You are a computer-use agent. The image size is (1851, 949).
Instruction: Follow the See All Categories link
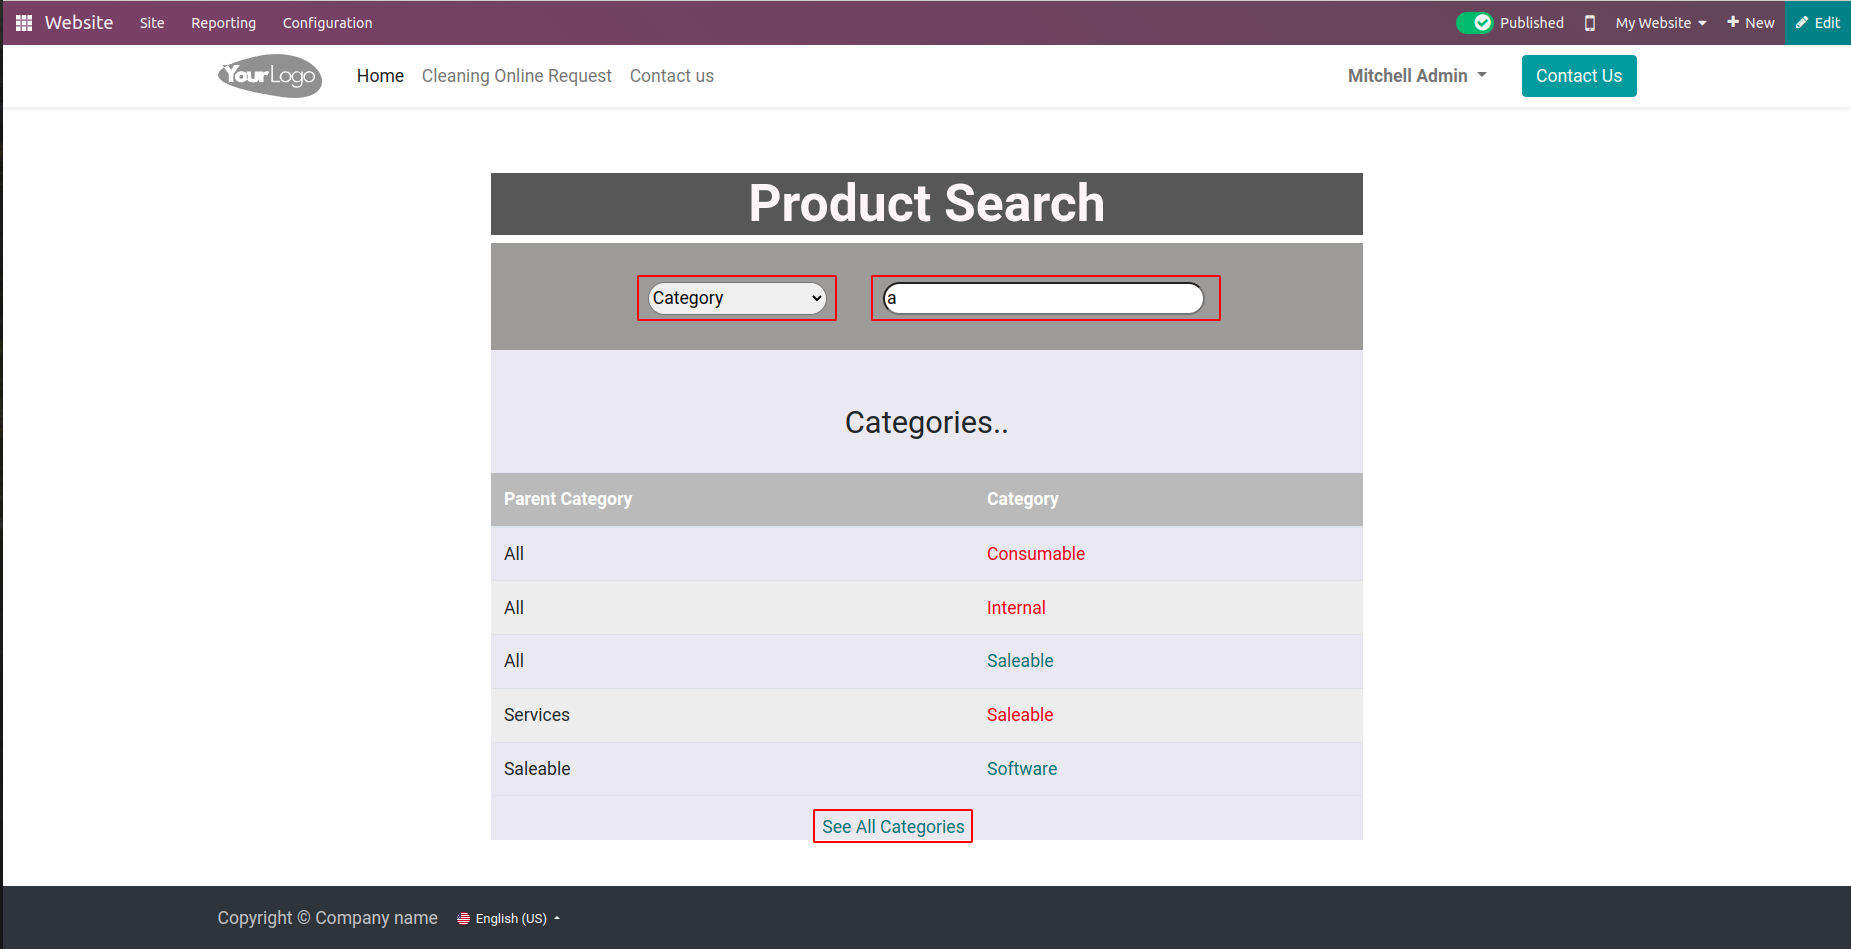pos(893,827)
